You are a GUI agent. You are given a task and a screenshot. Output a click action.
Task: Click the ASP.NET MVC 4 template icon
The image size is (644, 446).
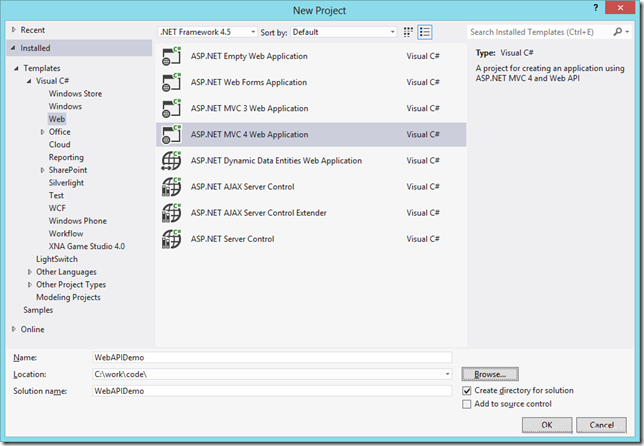tap(171, 135)
